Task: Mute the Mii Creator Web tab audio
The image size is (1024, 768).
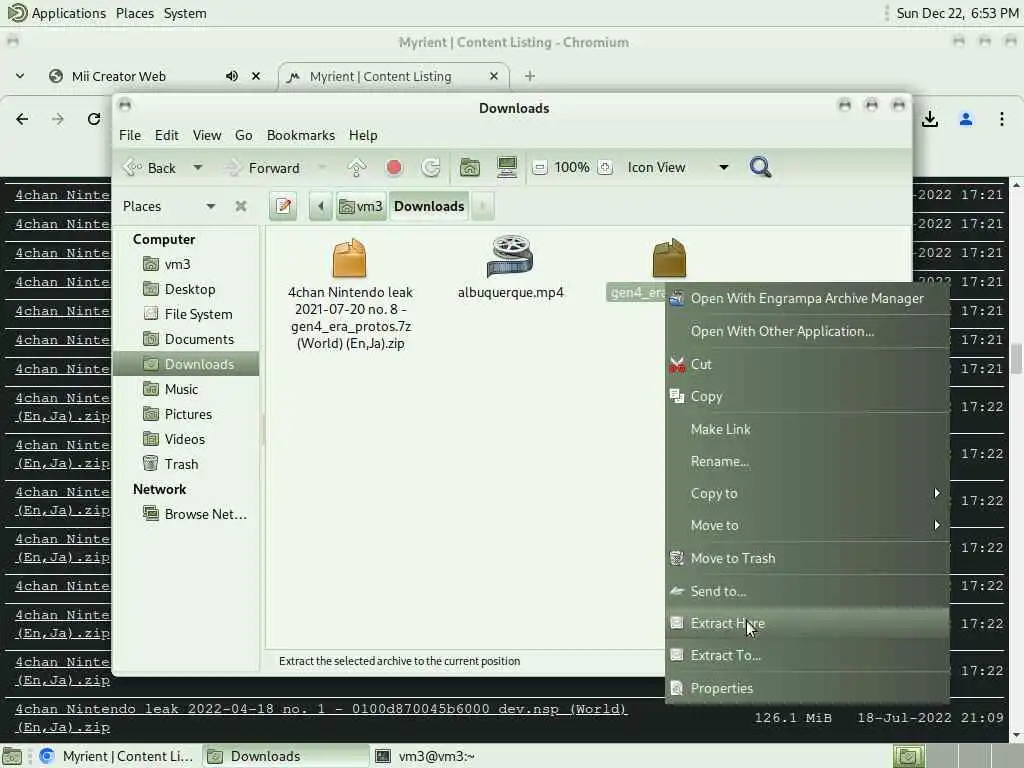Action: [232, 76]
